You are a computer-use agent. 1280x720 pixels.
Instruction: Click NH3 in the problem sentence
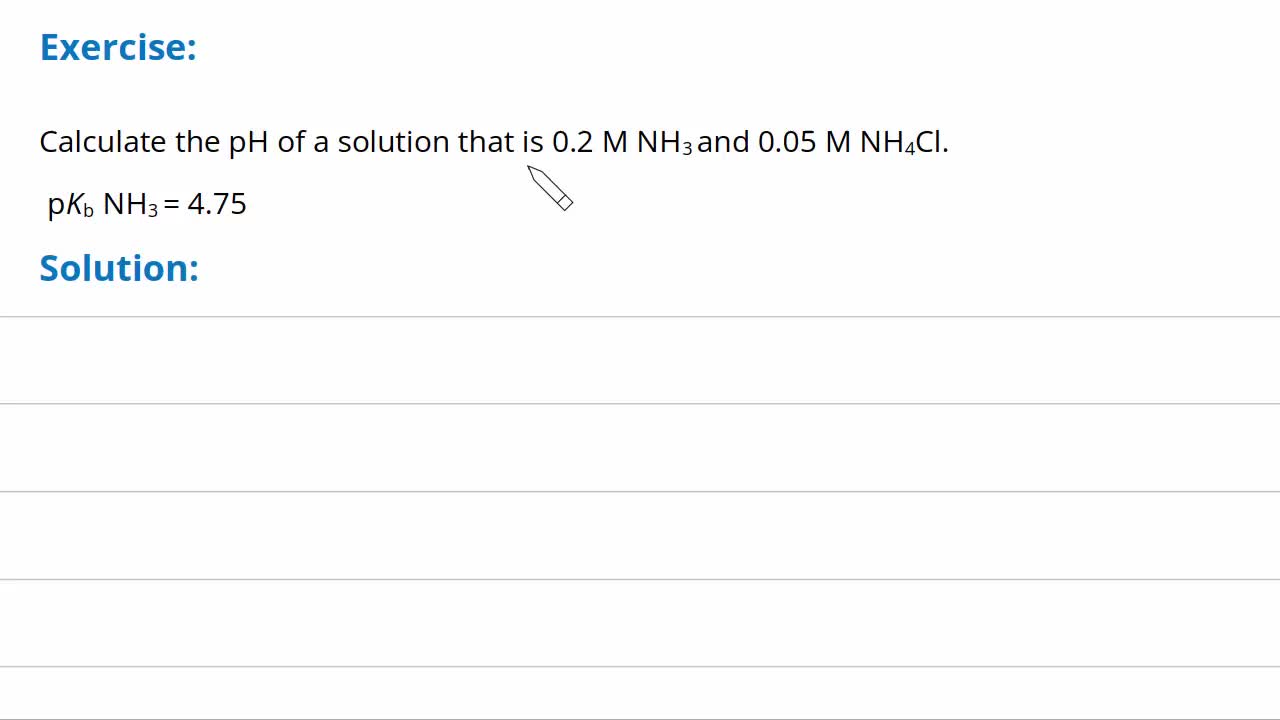coord(664,143)
